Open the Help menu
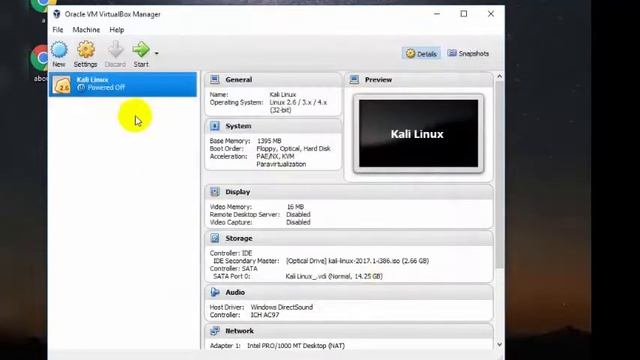The image size is (640, 360). click(x=117, y=30)
